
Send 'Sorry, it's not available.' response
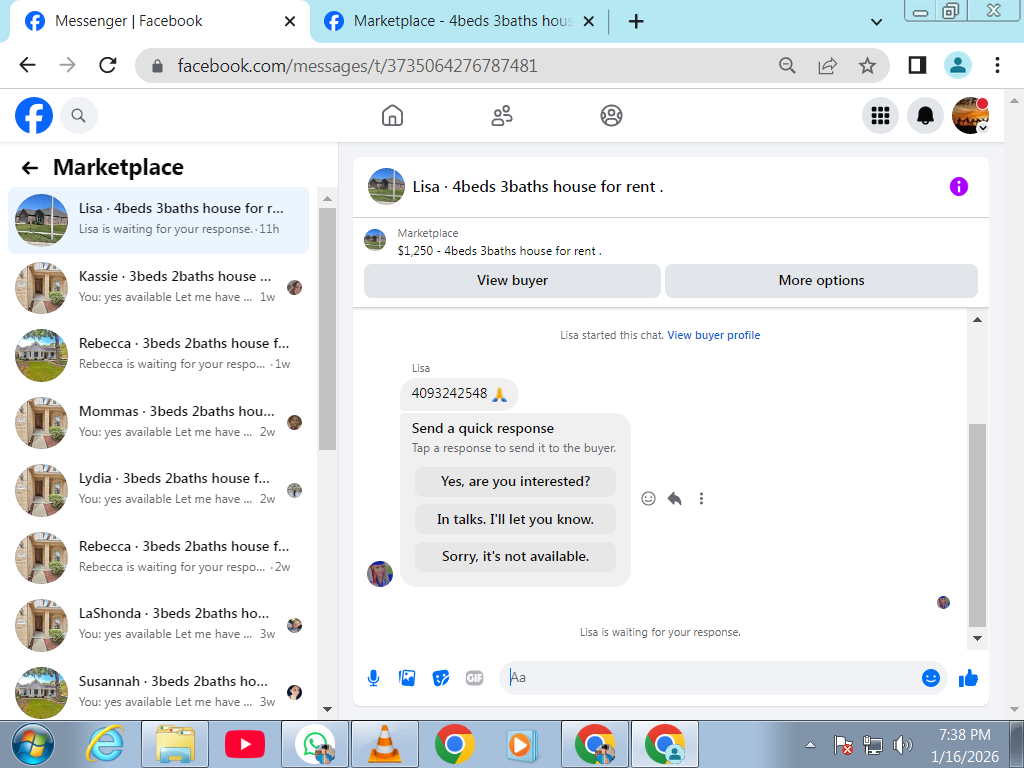coord(515,557)
